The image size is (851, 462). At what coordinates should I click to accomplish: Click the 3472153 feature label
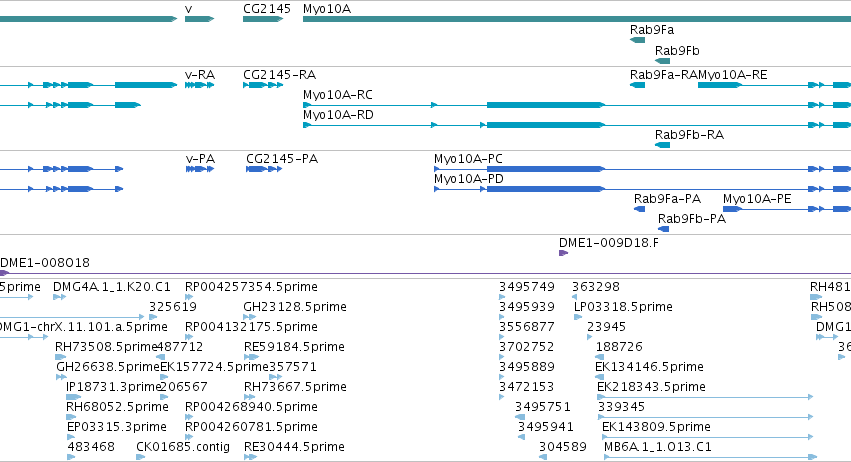(x=527, y=387)
